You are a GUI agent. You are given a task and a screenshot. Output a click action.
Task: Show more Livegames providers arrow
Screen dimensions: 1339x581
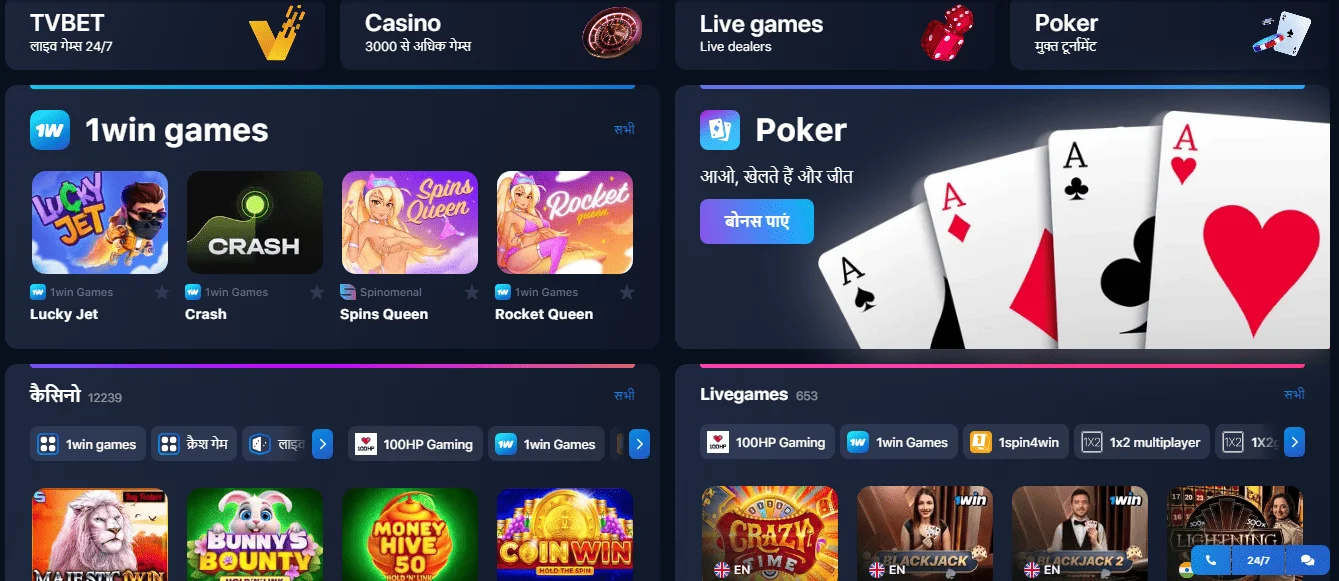tap(1294, 442)
